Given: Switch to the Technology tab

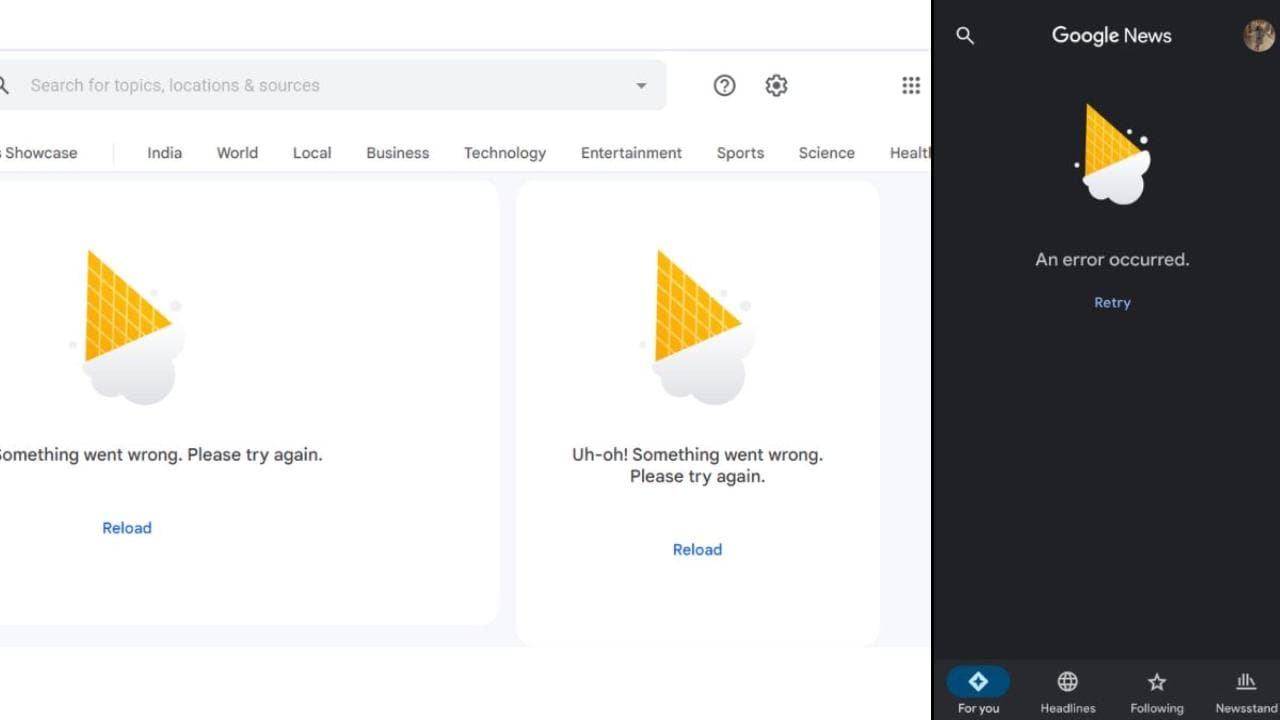Looking at the screenshot, I should point(505,153).
